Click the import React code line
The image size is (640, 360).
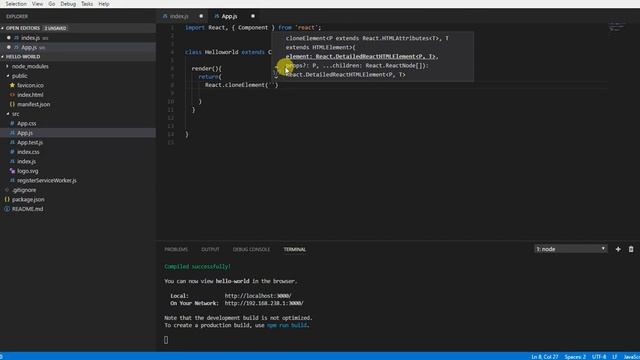tap(253, 28)
